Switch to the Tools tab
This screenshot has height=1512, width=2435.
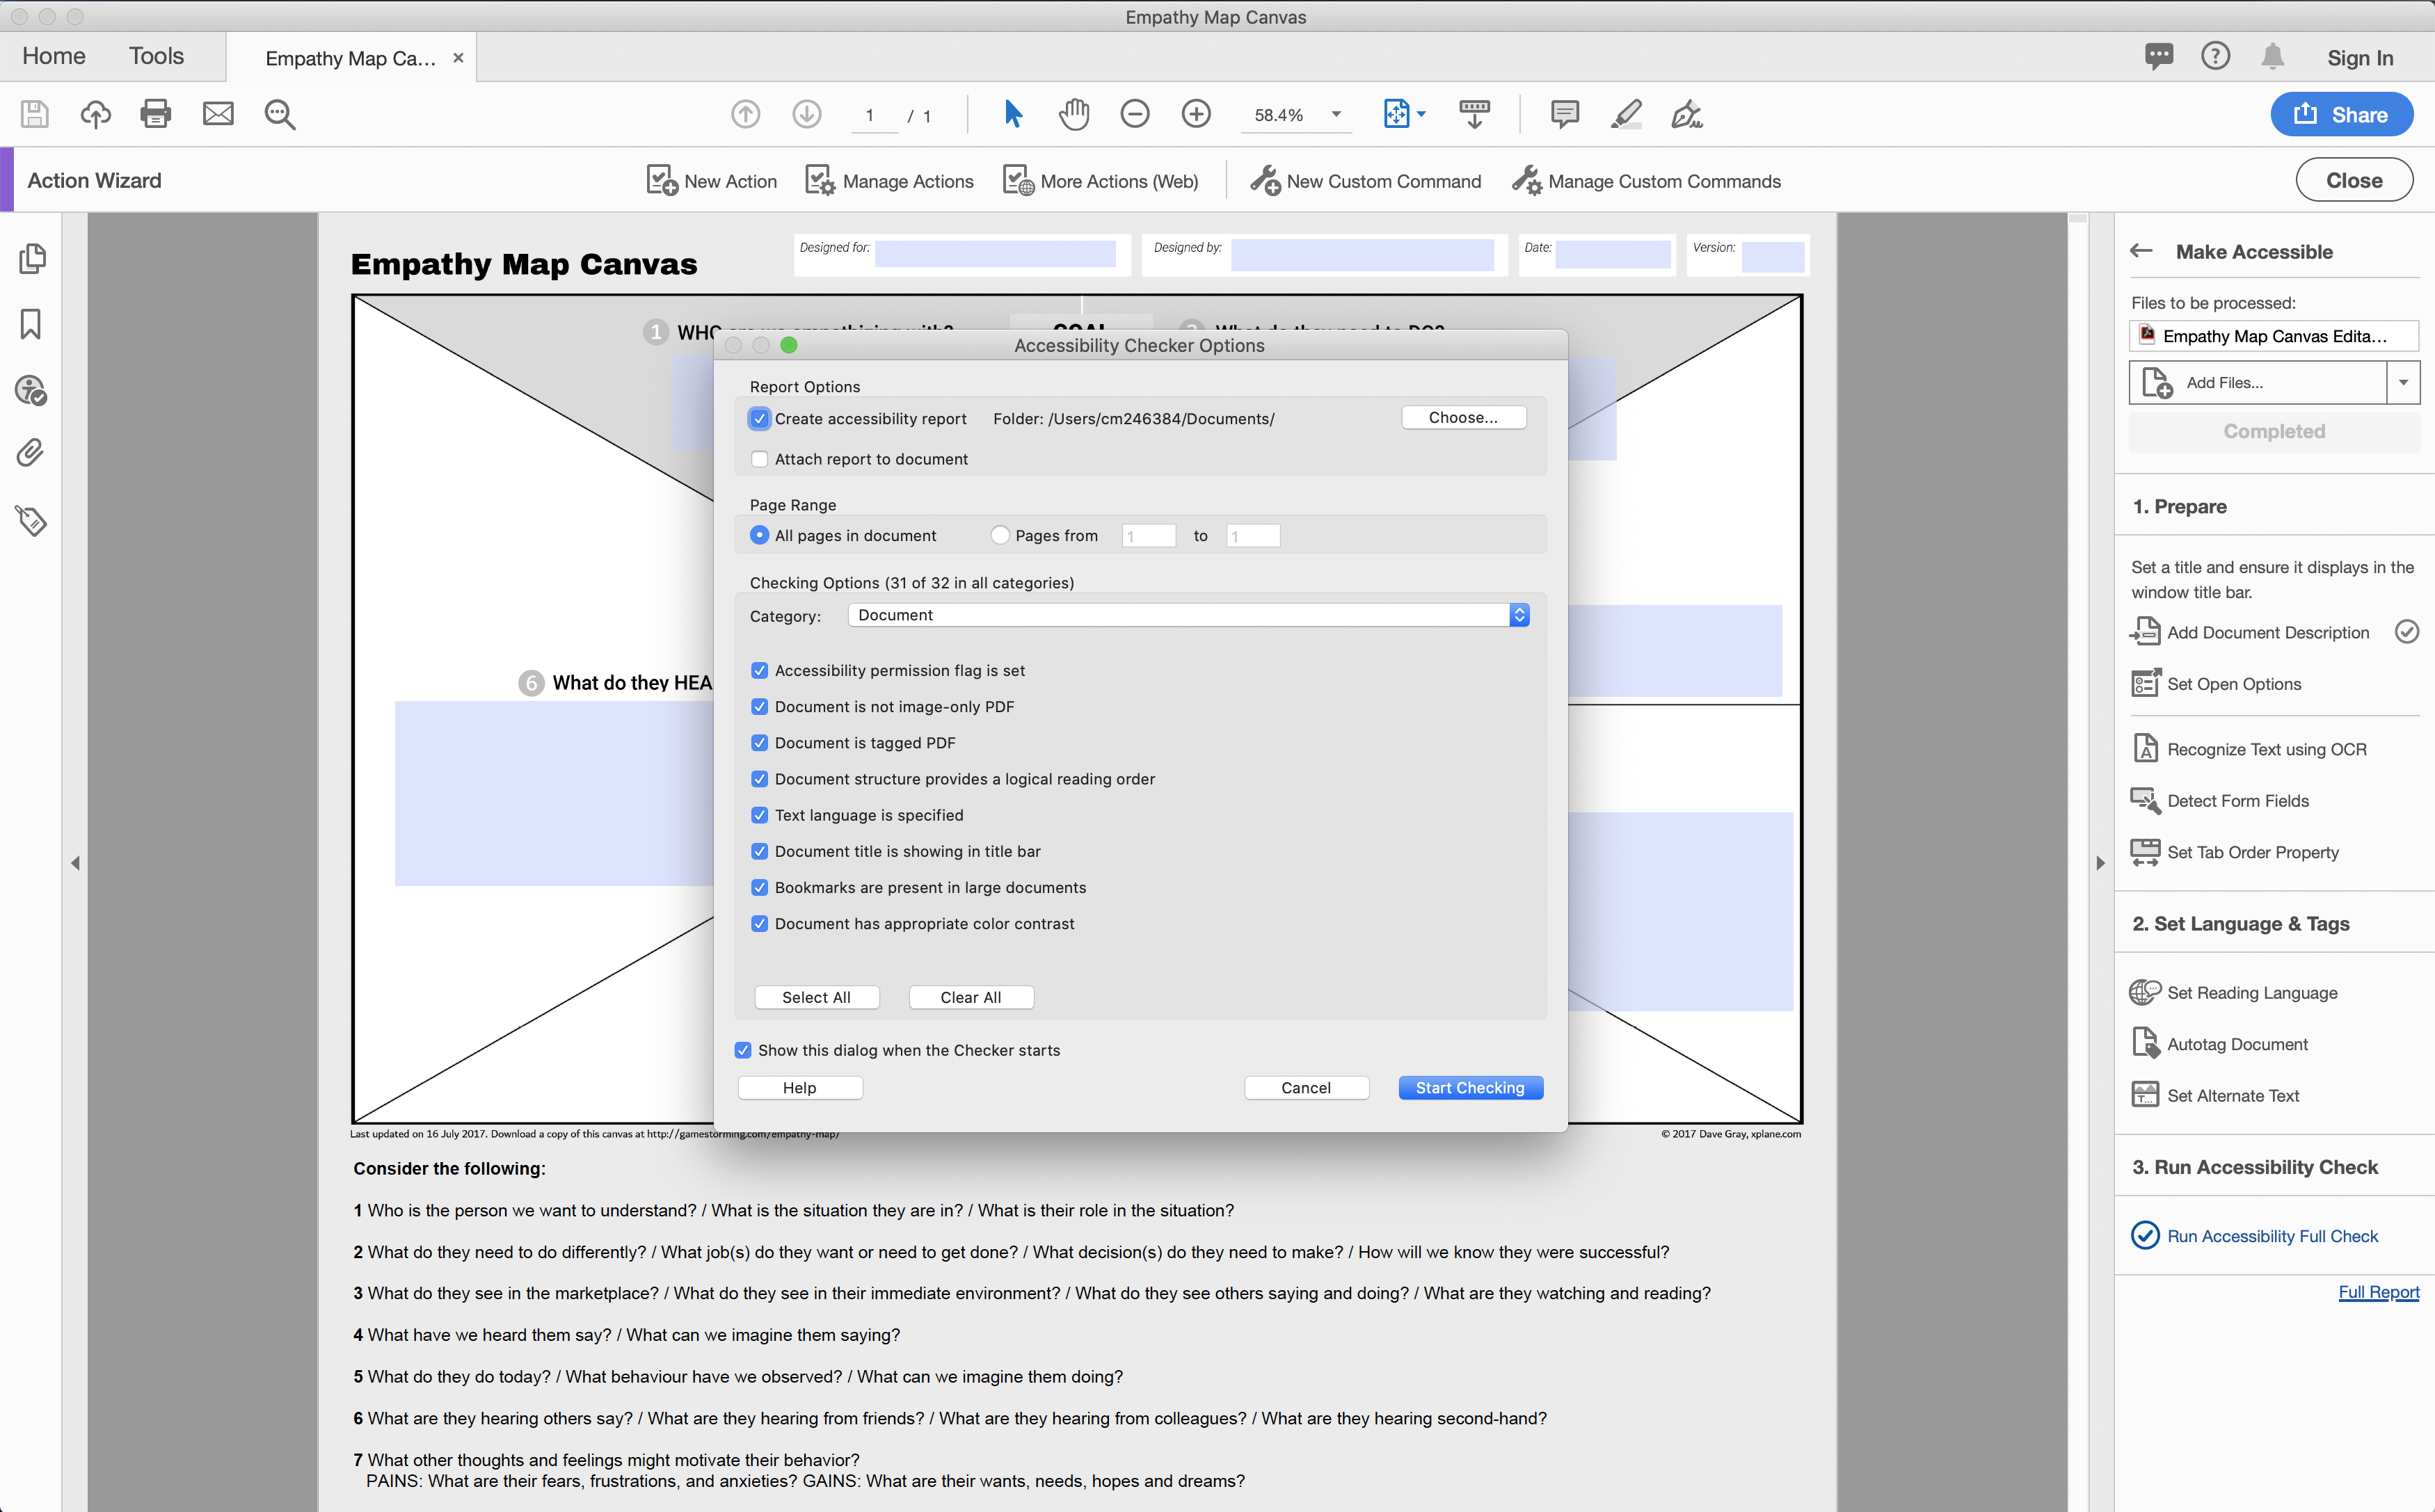coord(156,56)
